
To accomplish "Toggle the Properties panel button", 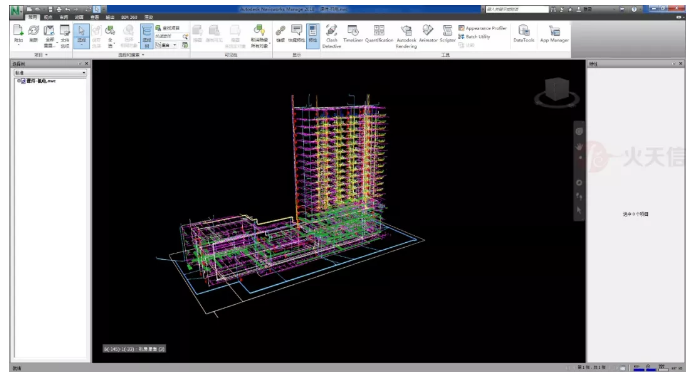I will (x=313, y=35).
